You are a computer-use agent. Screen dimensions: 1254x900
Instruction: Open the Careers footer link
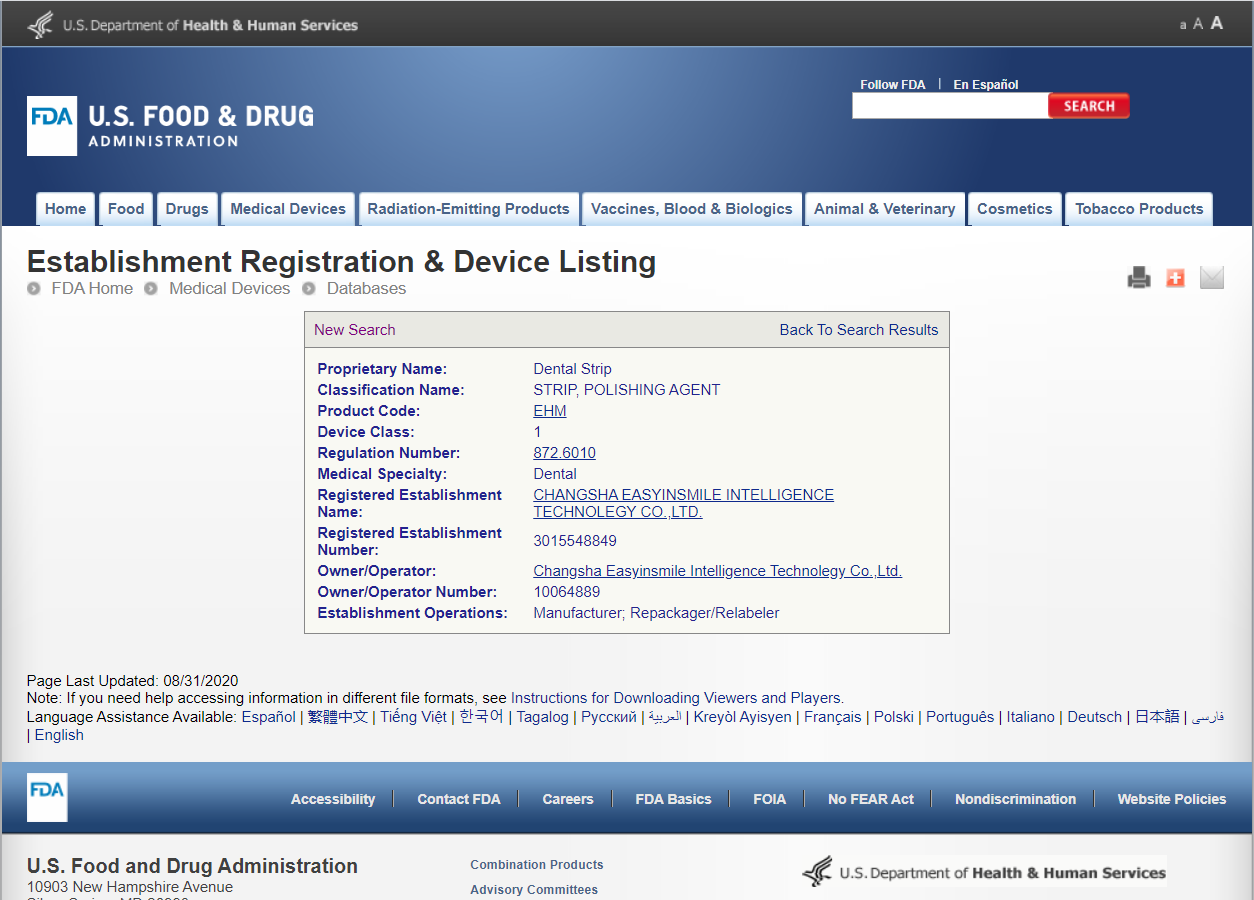[x=568, y=799]
